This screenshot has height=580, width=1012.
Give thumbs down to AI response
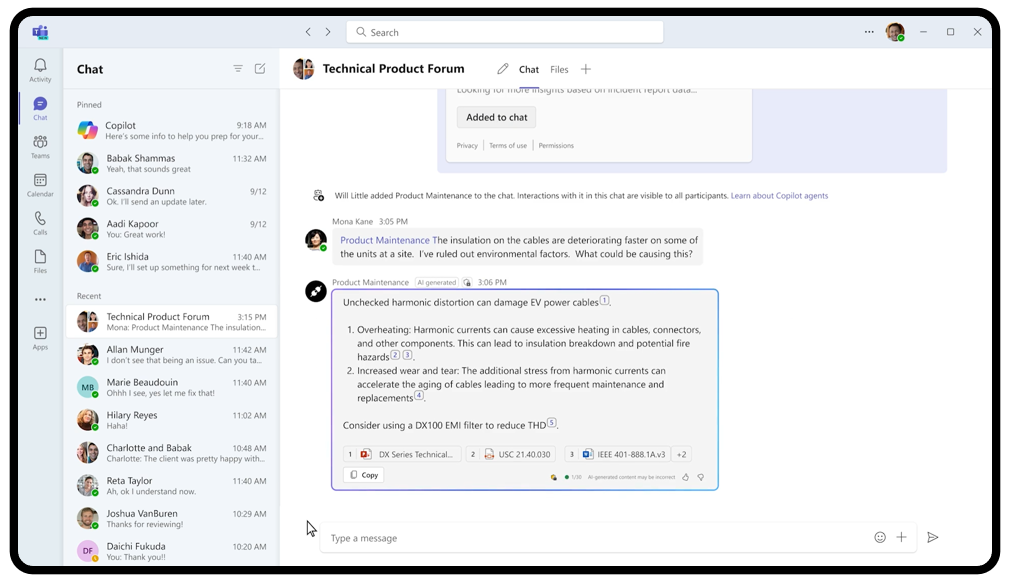pyautogui.click(x=700, y=477)
